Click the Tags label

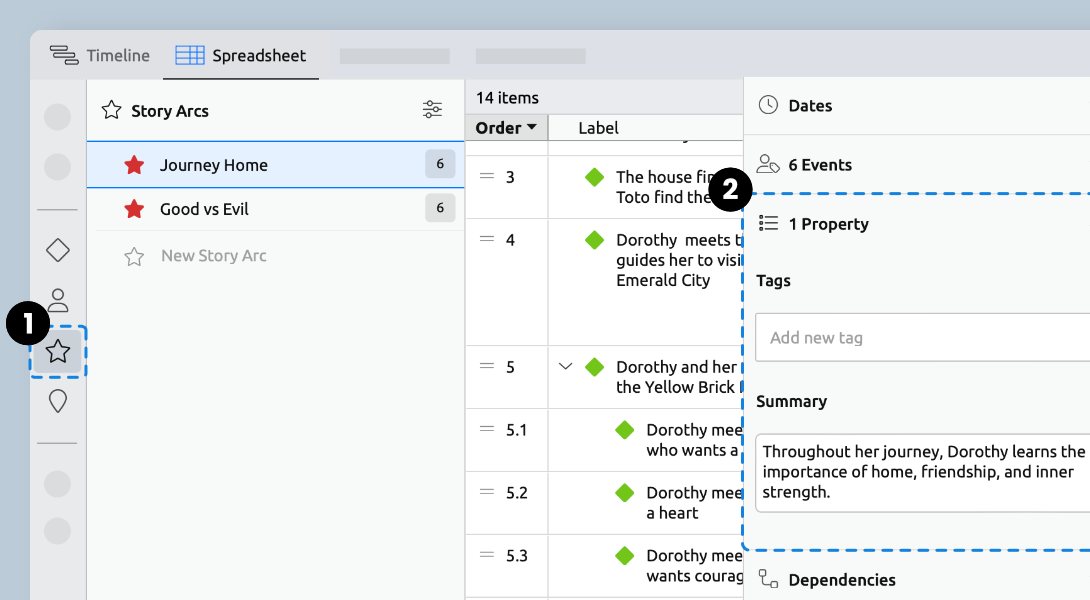tap(774, 281)
